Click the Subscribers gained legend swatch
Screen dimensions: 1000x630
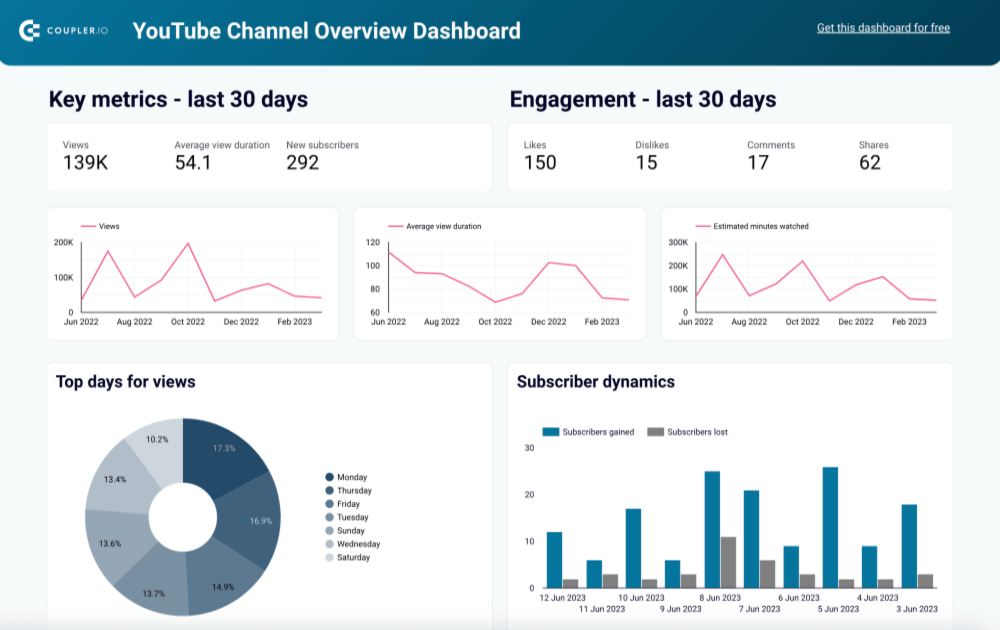pos(550,432)
